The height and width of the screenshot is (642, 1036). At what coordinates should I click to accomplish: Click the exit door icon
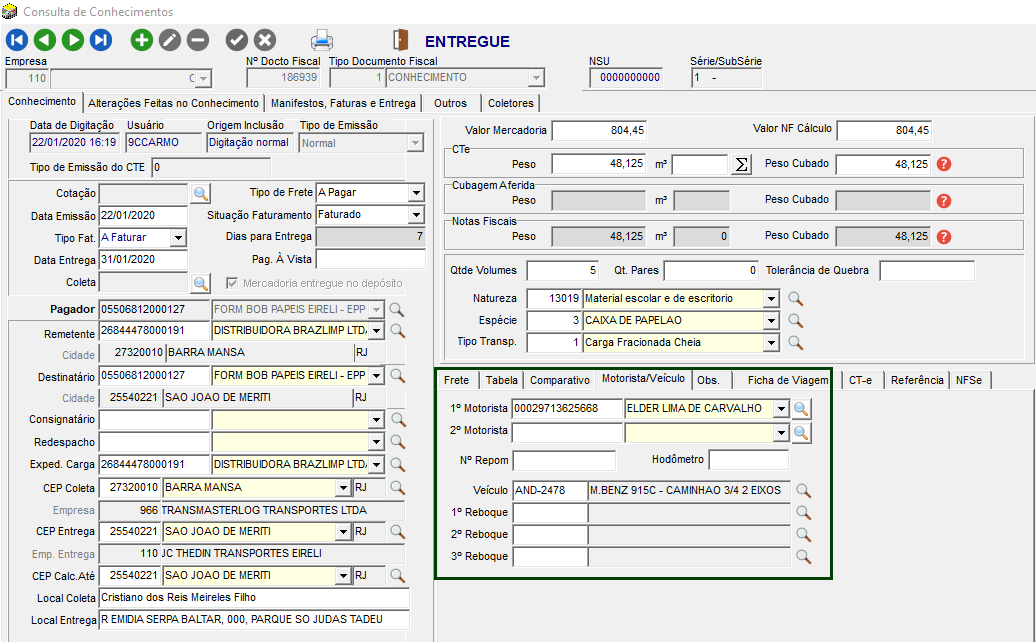(x=401, y=40)
